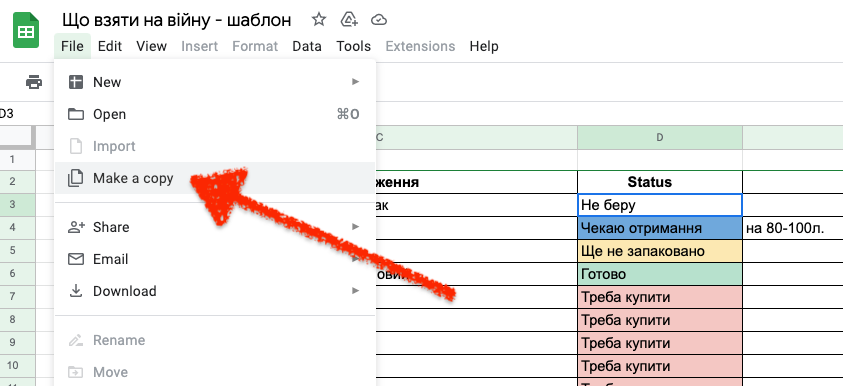843x386 pixels.
Task: Choose Open from the File menu
Action: coord(215,114)
